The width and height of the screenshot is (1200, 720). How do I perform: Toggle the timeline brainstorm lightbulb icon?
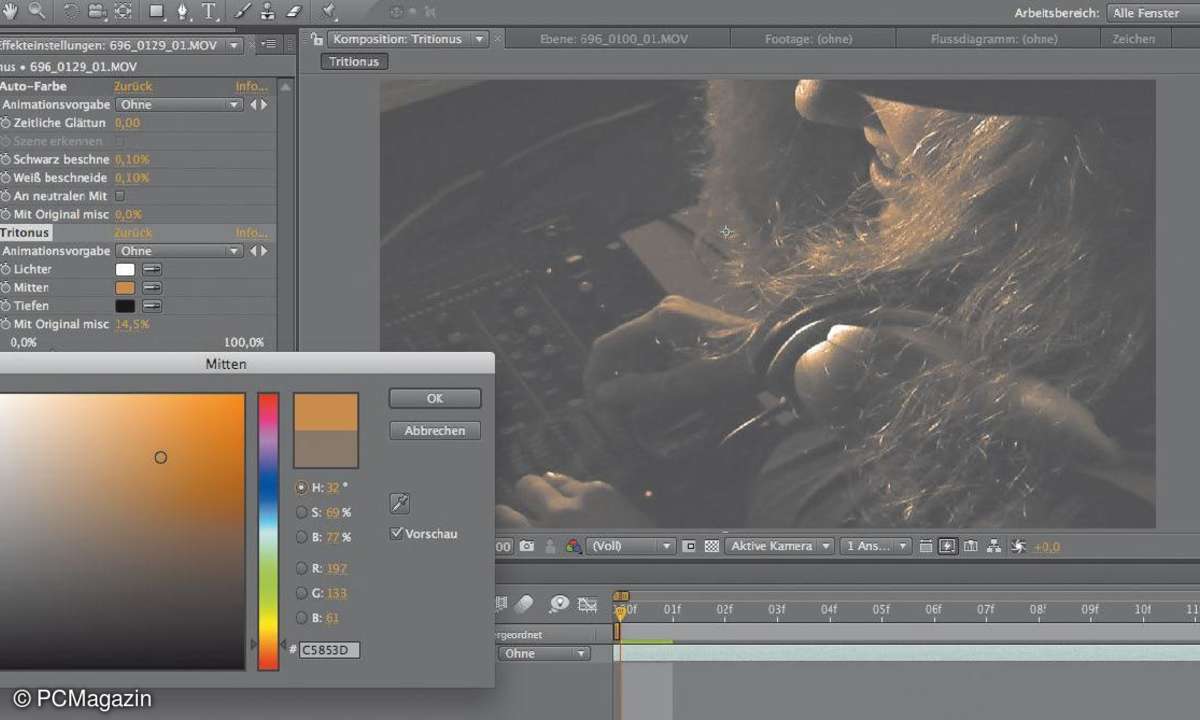(x=559, y=604)
